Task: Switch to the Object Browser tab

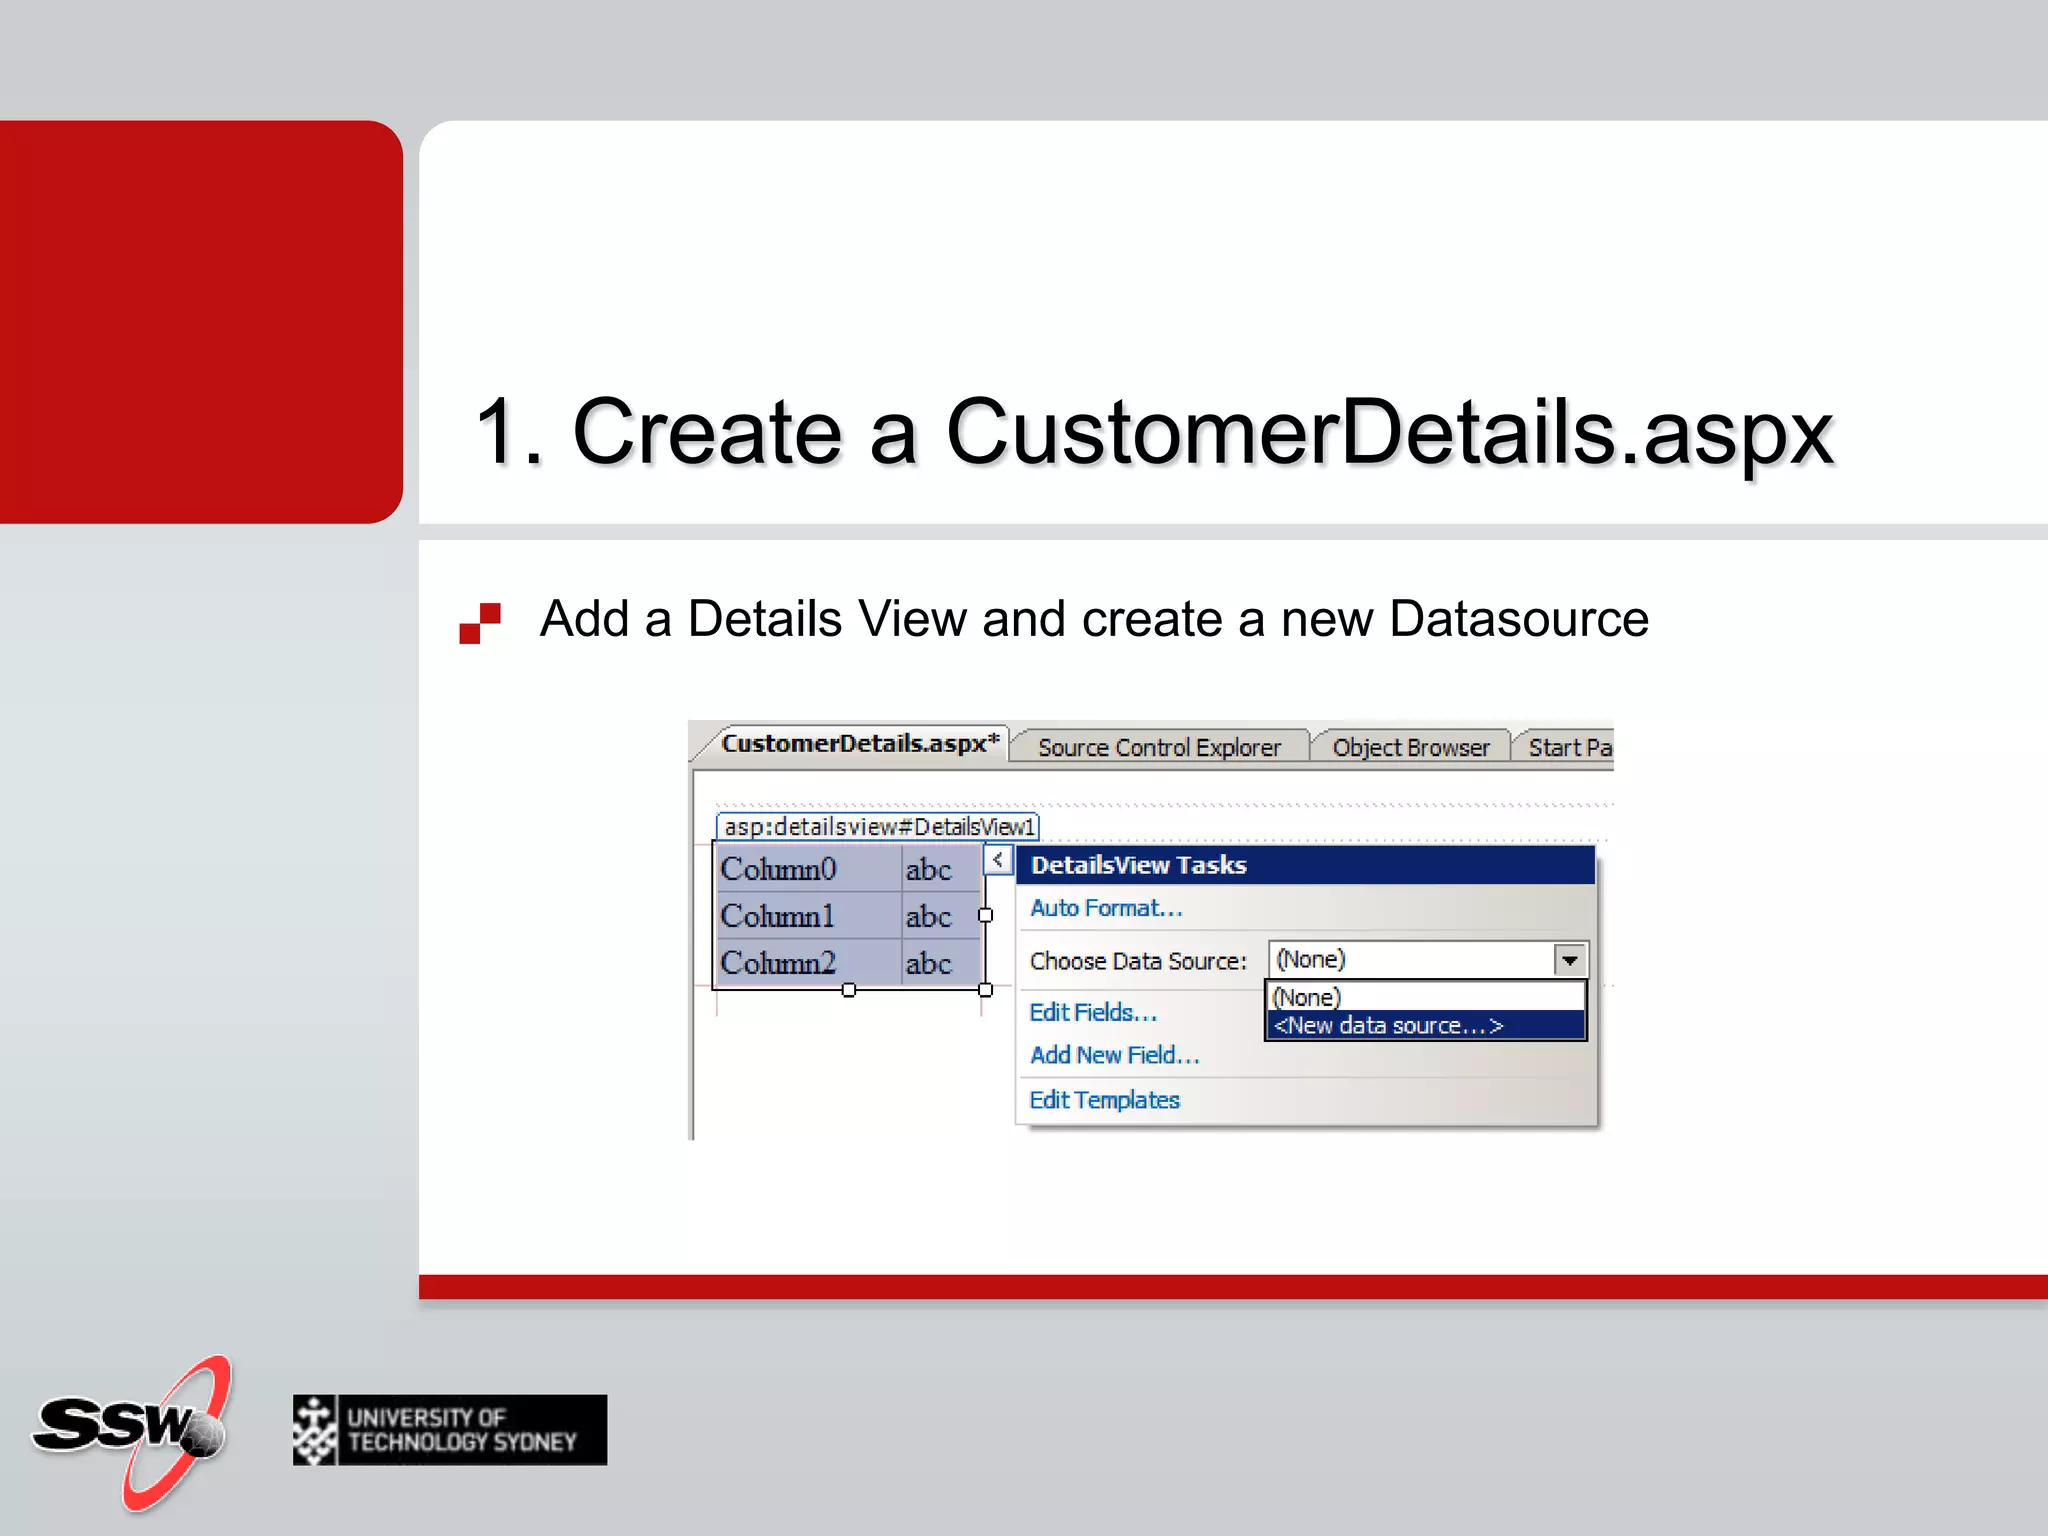Action: (x=1410, y=748)
